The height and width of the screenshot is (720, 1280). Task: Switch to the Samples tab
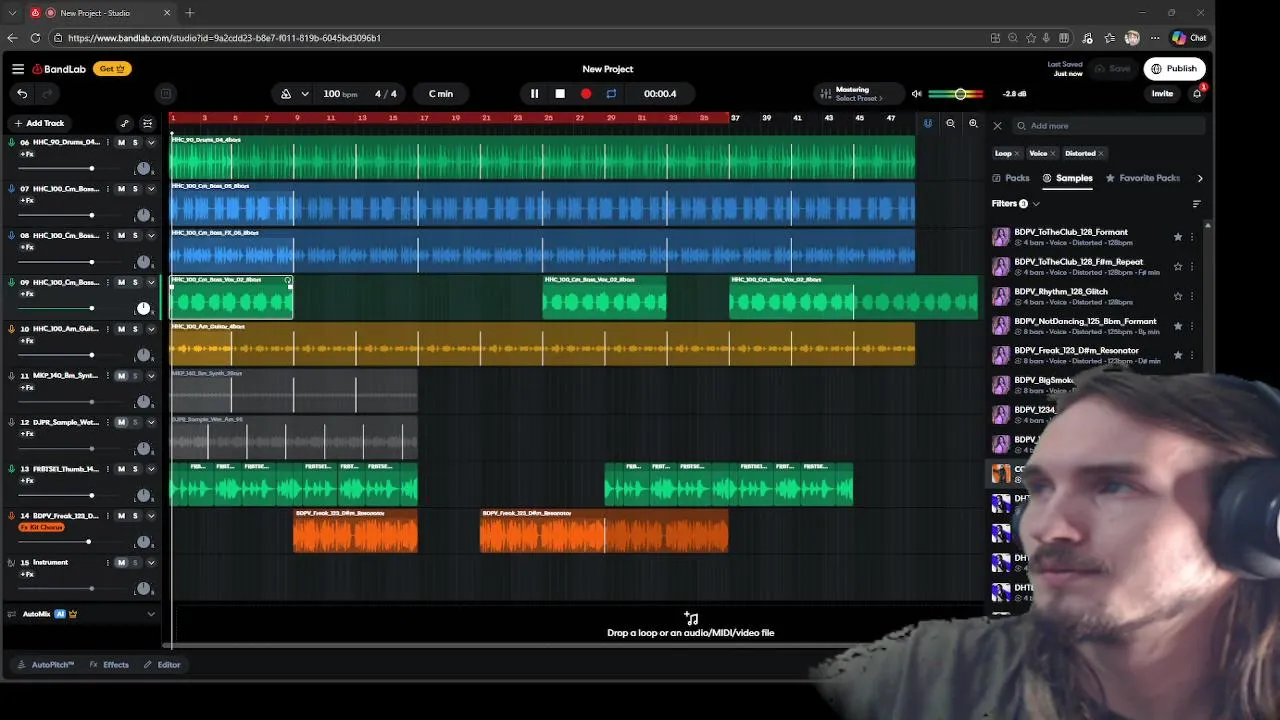(x=1068, y=178)
